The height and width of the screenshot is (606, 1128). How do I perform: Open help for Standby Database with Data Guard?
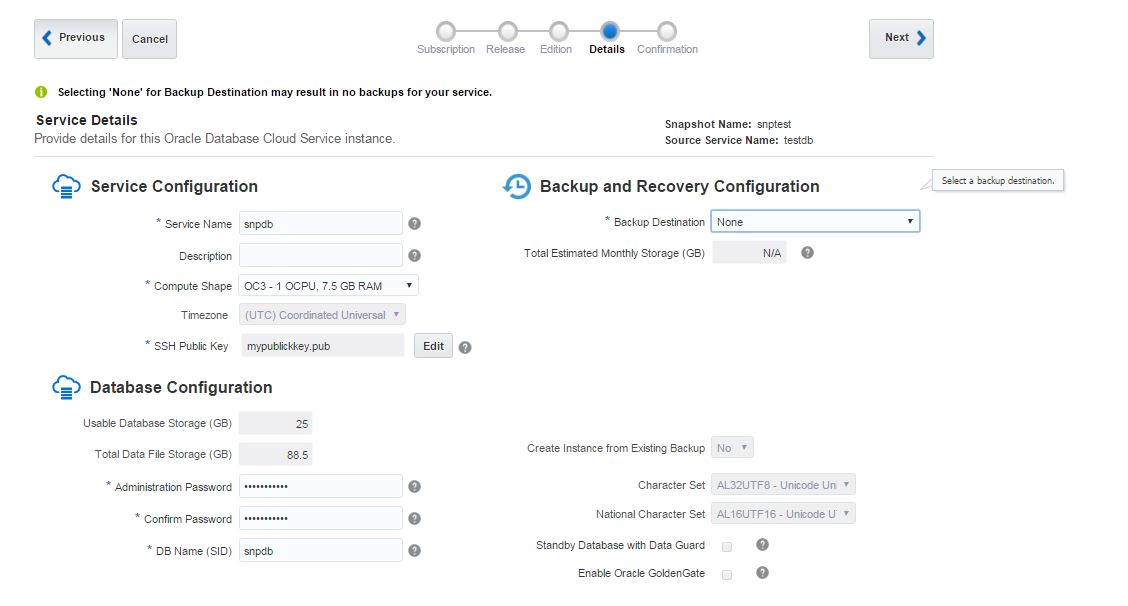click(x=763, y=545)
